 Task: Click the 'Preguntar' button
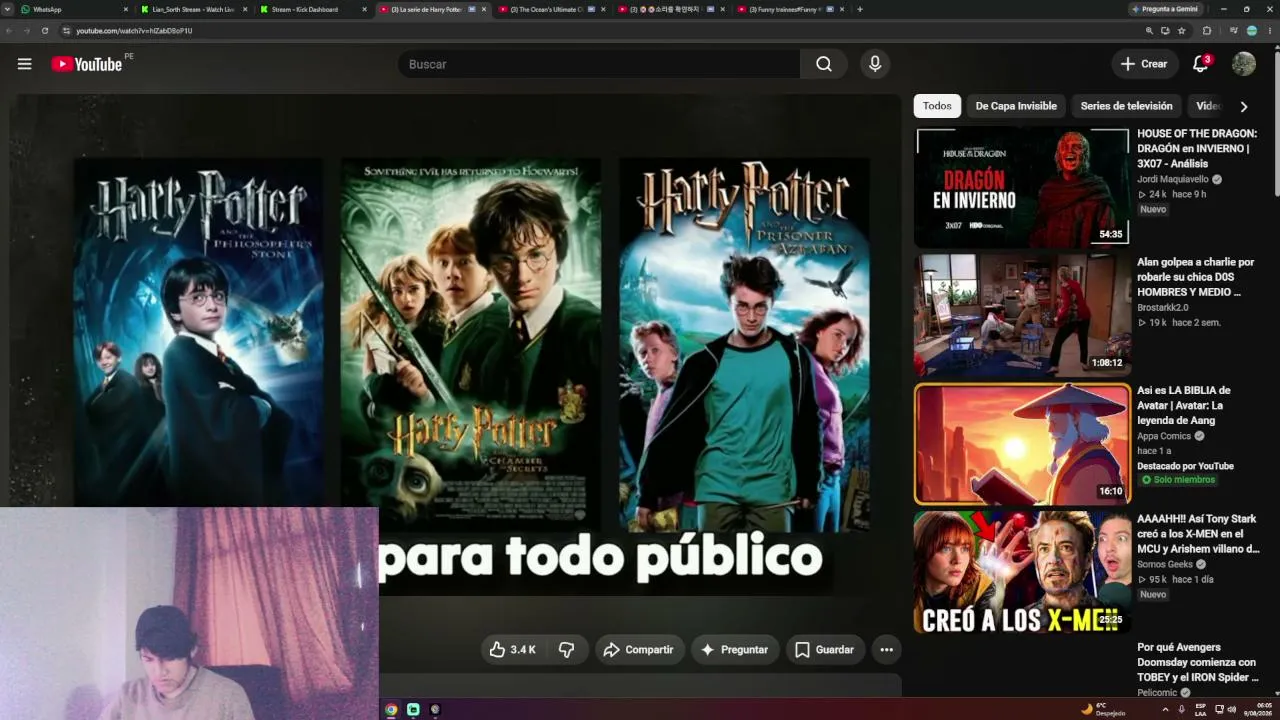pyautogui.click(x=735, y=650)
